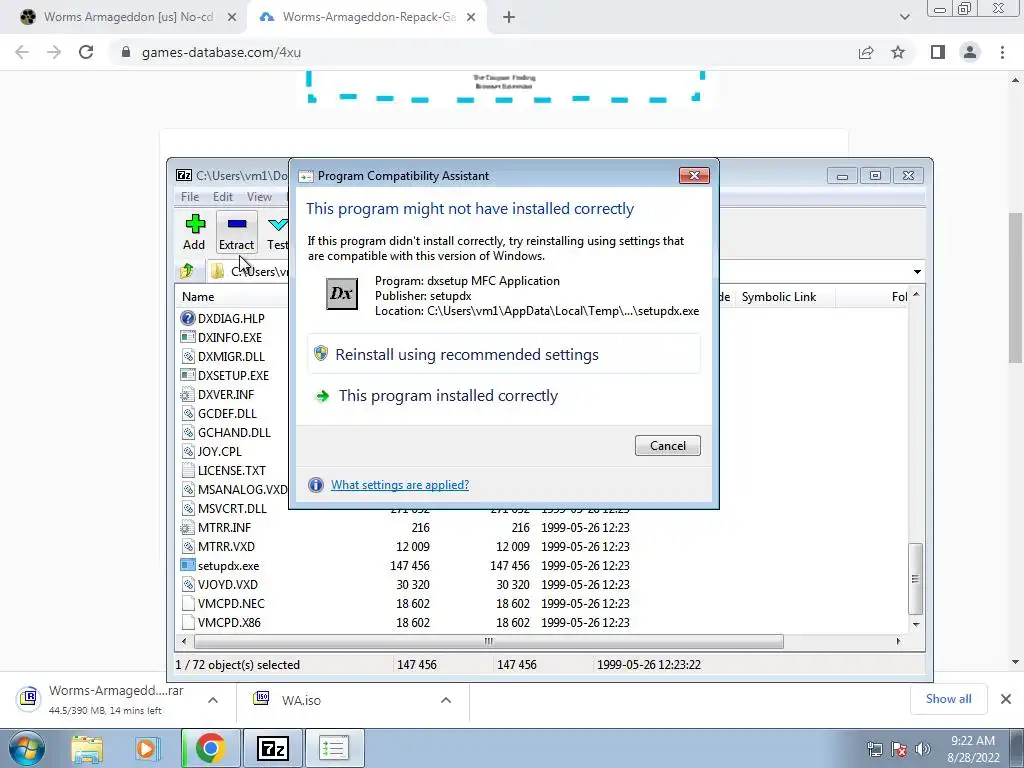Viewport: 1024px width, 768px height.
Task: Select JOY.CPL in the file list
Action: [x=219, y=451]
